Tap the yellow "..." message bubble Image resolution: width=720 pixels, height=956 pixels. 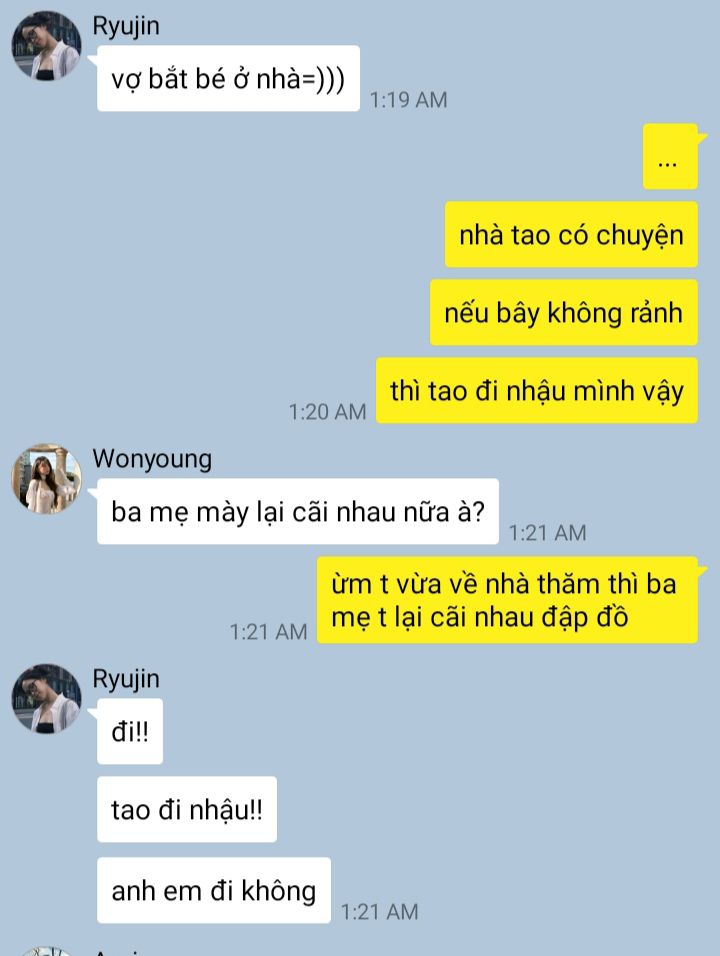pyautogui.click(x=670, y=156)
